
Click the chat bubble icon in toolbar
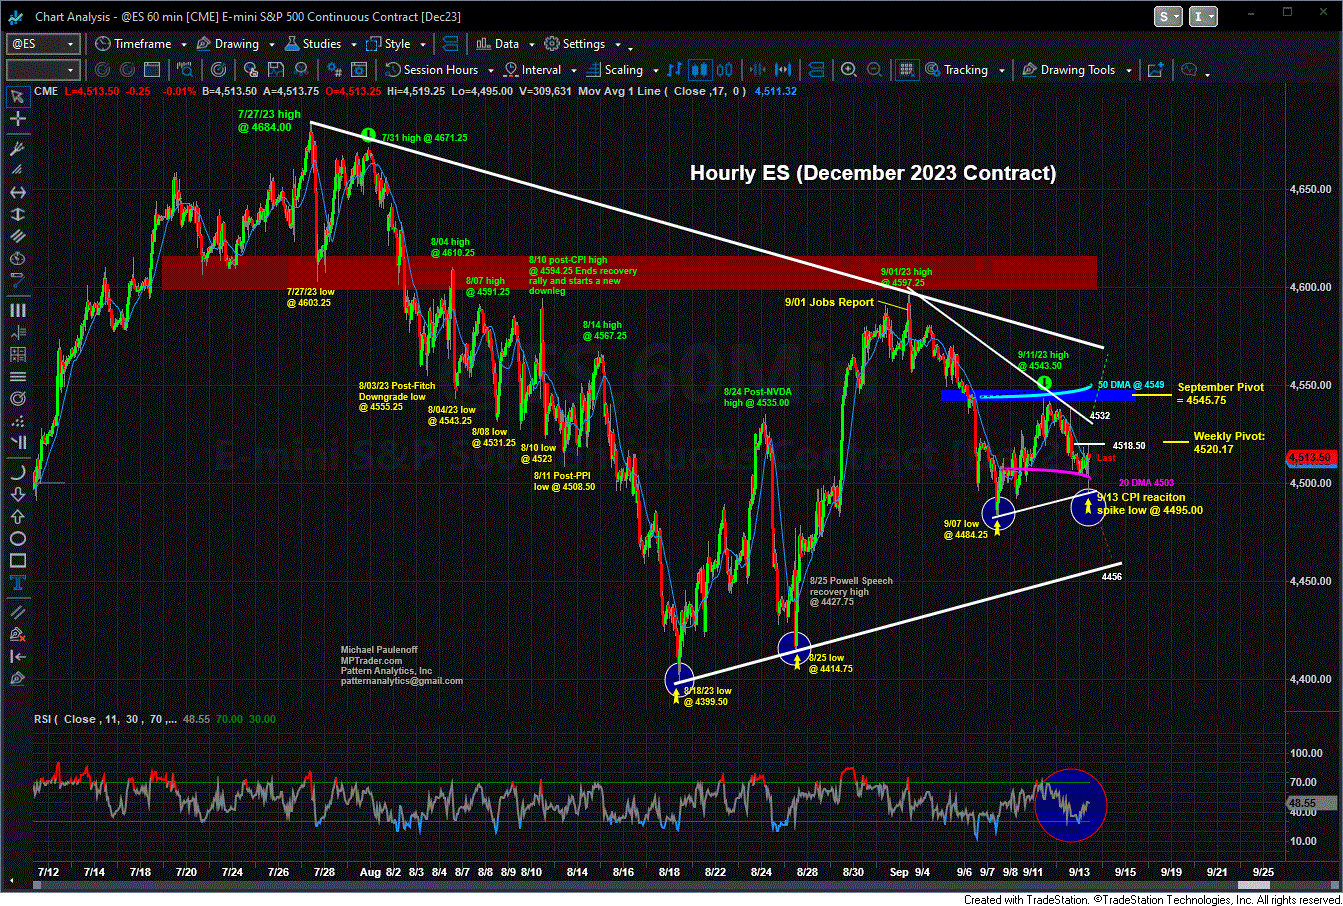click(1189, 69)
